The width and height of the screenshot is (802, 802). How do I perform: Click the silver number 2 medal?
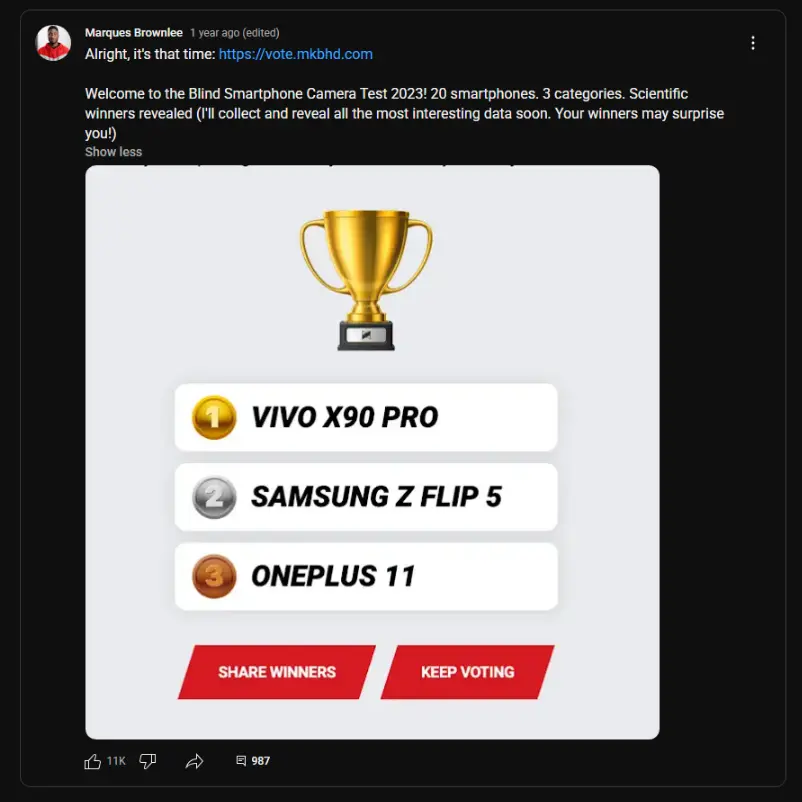tap(214, 497)
